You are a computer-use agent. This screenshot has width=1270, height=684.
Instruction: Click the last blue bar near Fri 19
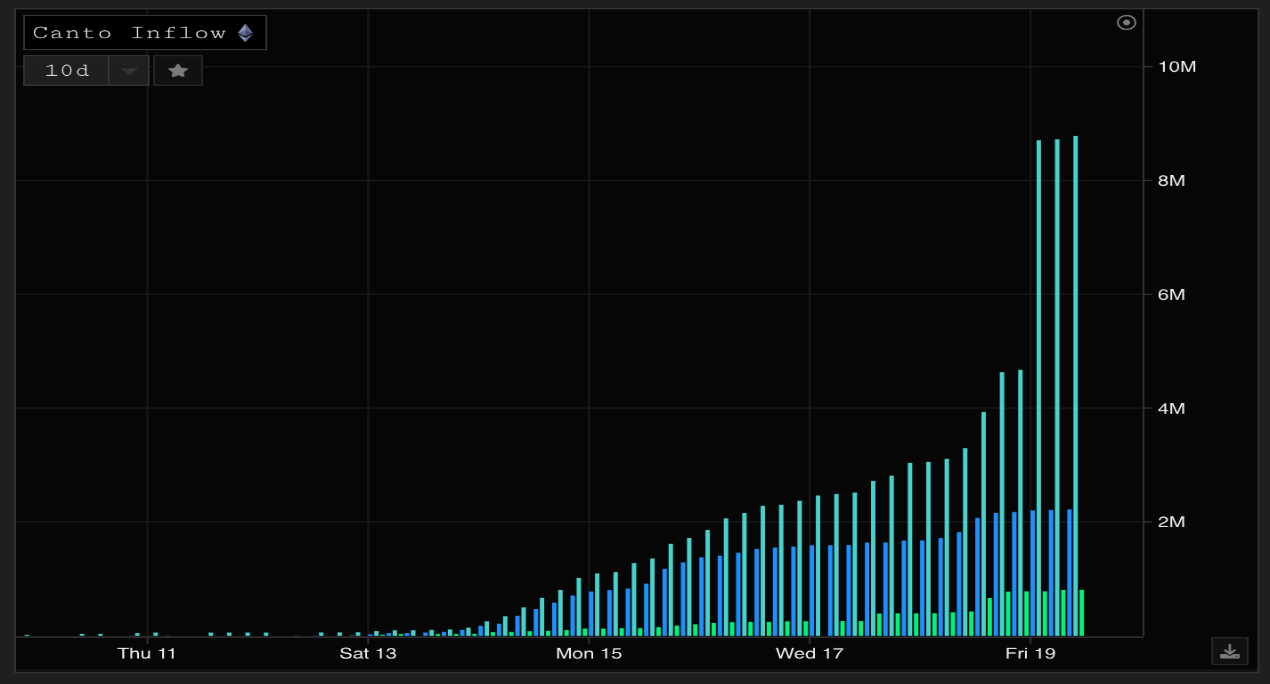click(x=1069, y=573)
